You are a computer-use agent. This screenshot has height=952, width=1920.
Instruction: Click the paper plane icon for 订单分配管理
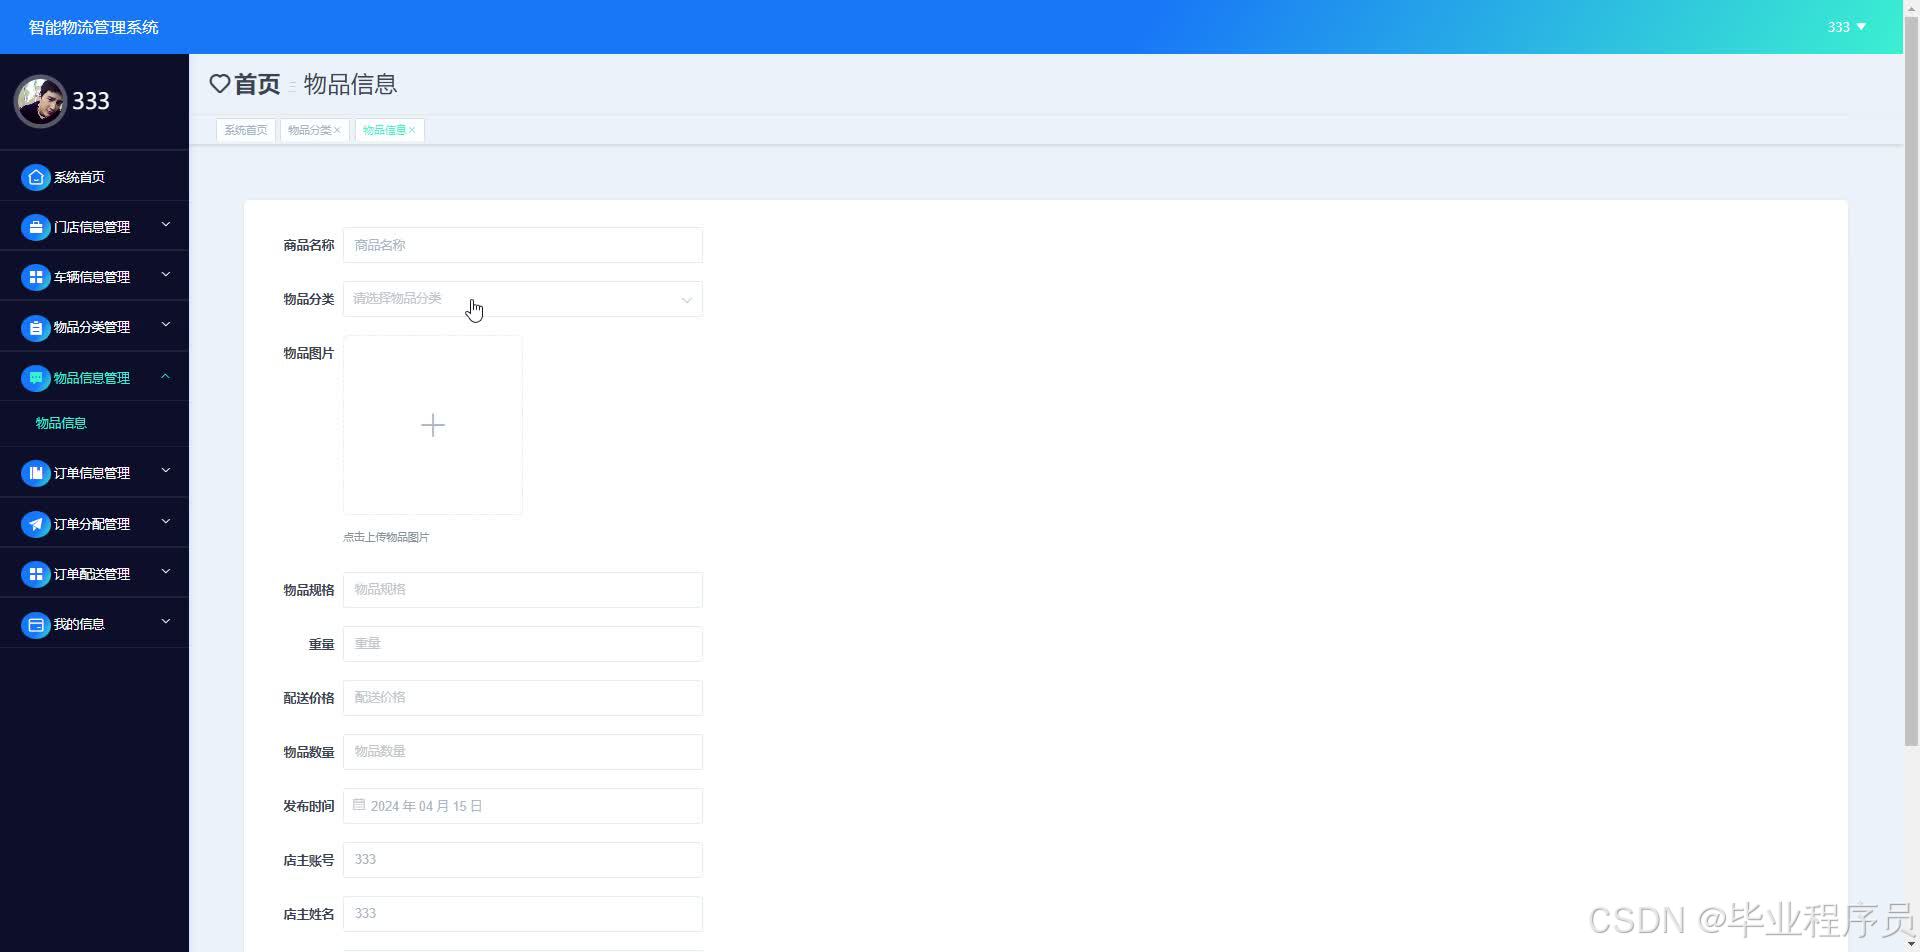click(36, 524)
